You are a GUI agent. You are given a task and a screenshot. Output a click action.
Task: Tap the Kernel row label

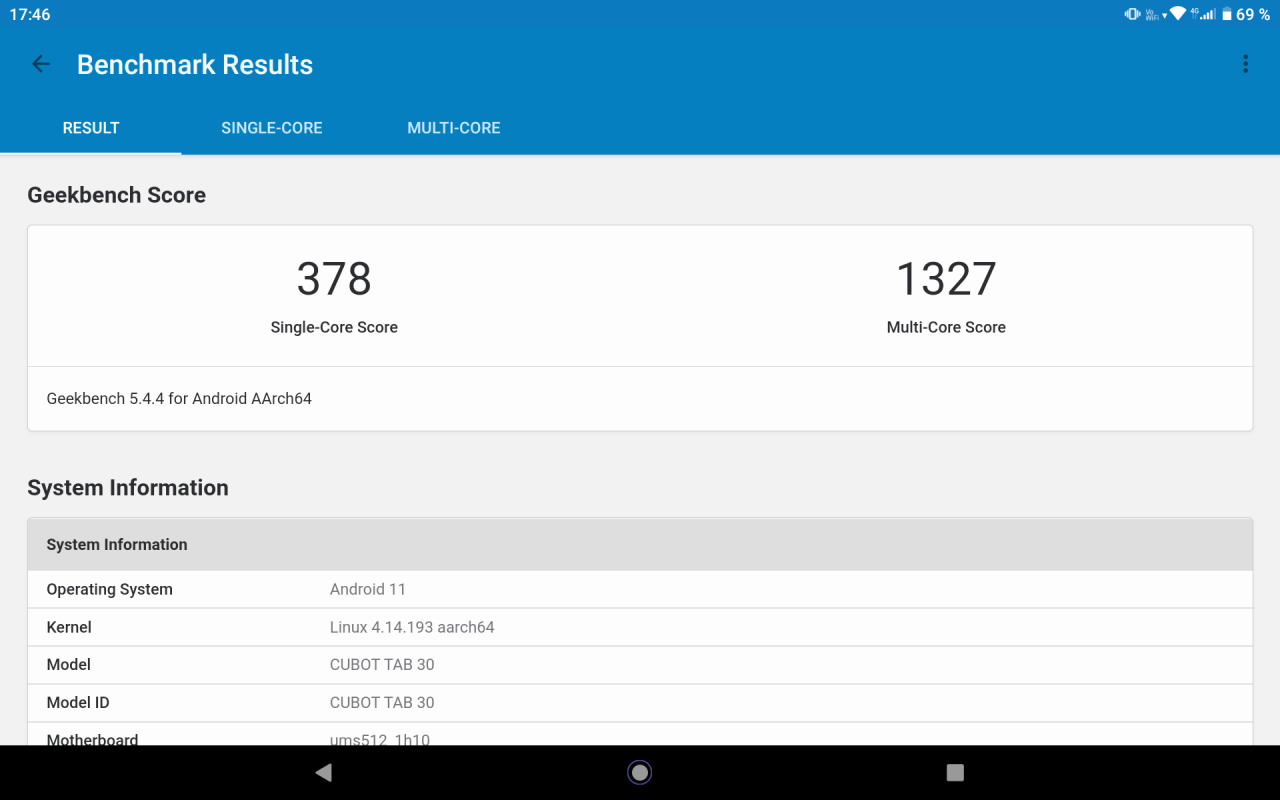(69, 627)
